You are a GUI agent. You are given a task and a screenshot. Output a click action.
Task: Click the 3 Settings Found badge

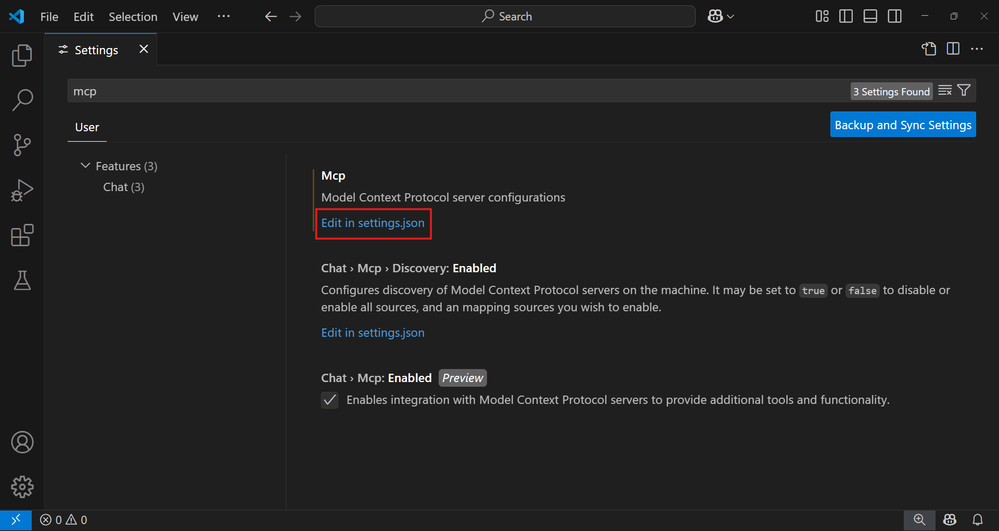pyautogui.click(x=891, y=92)
